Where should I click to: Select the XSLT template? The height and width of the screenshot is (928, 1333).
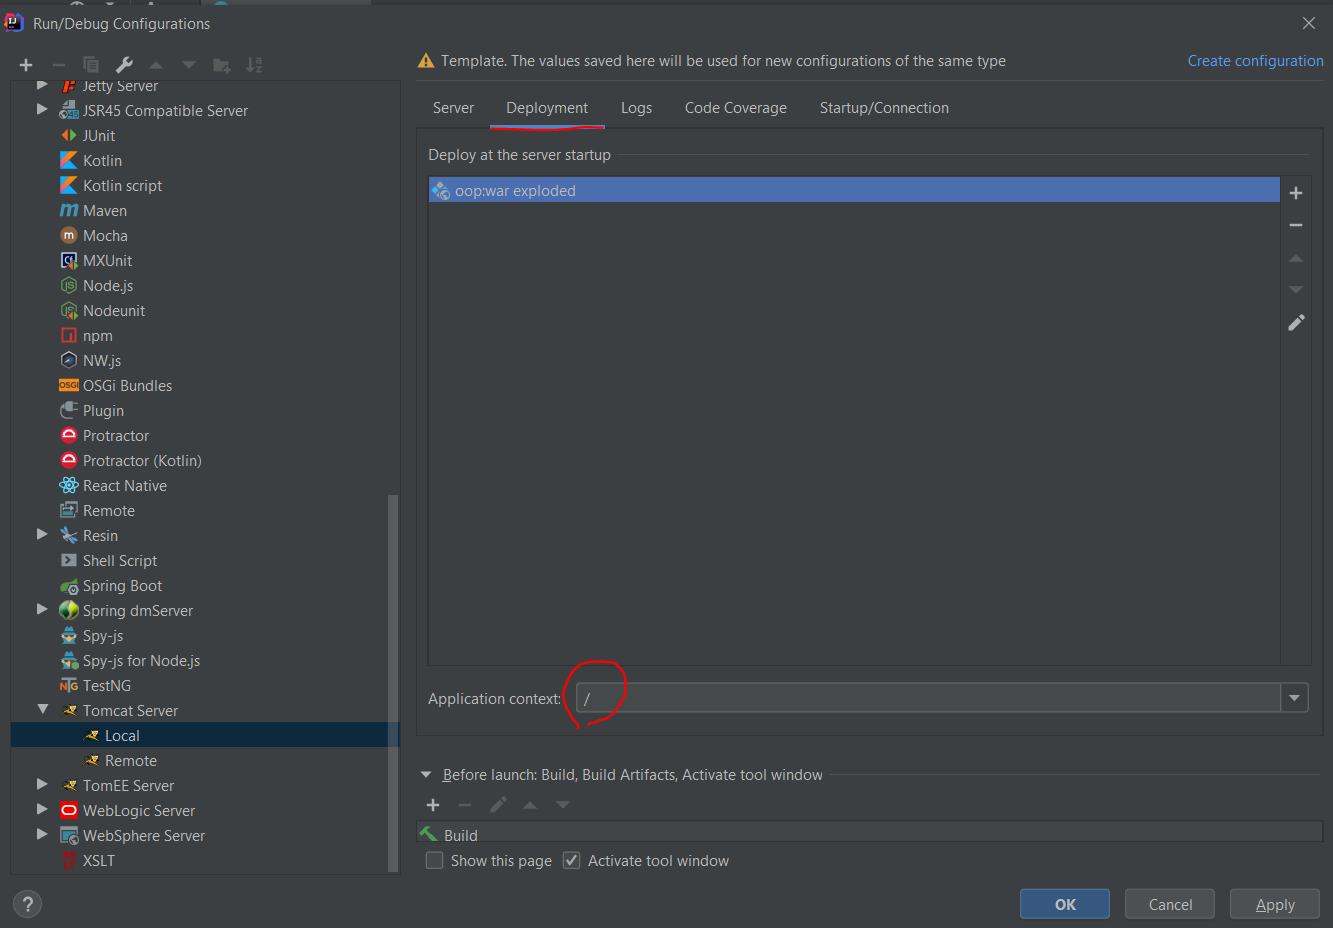click(87, 860)
